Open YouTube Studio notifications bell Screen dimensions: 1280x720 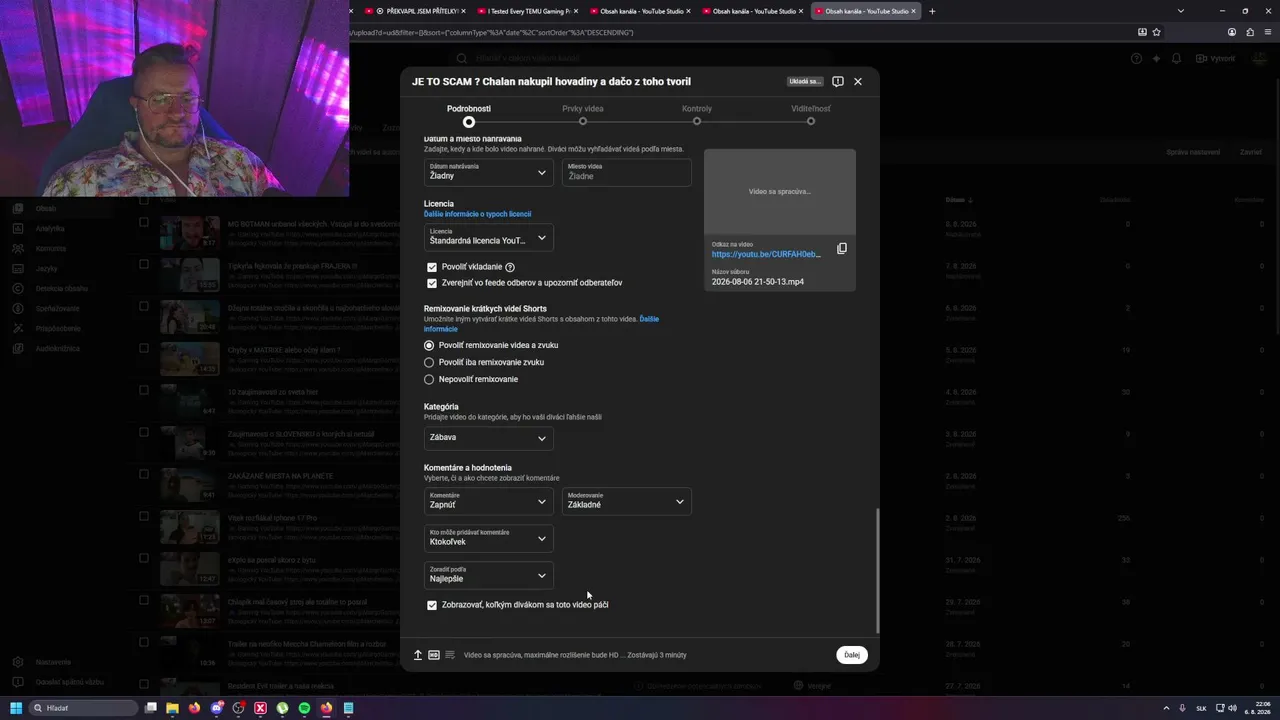tap(1177, 58)
